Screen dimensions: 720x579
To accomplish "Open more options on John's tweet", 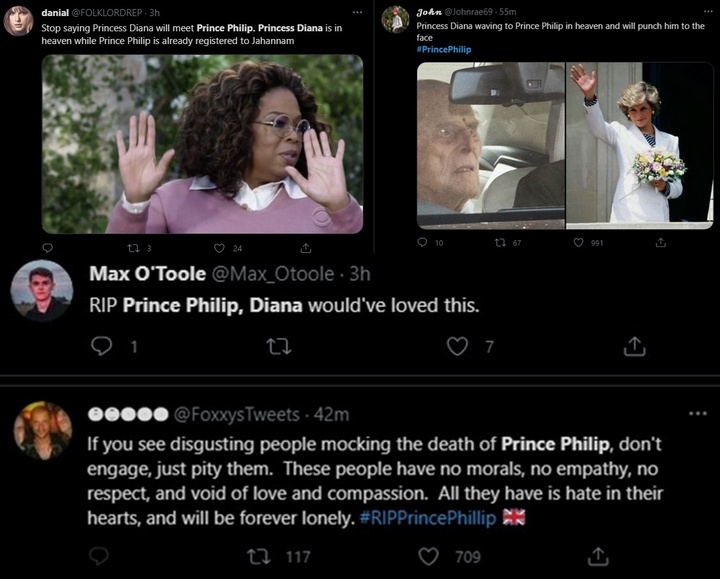I will click(707, 12).
